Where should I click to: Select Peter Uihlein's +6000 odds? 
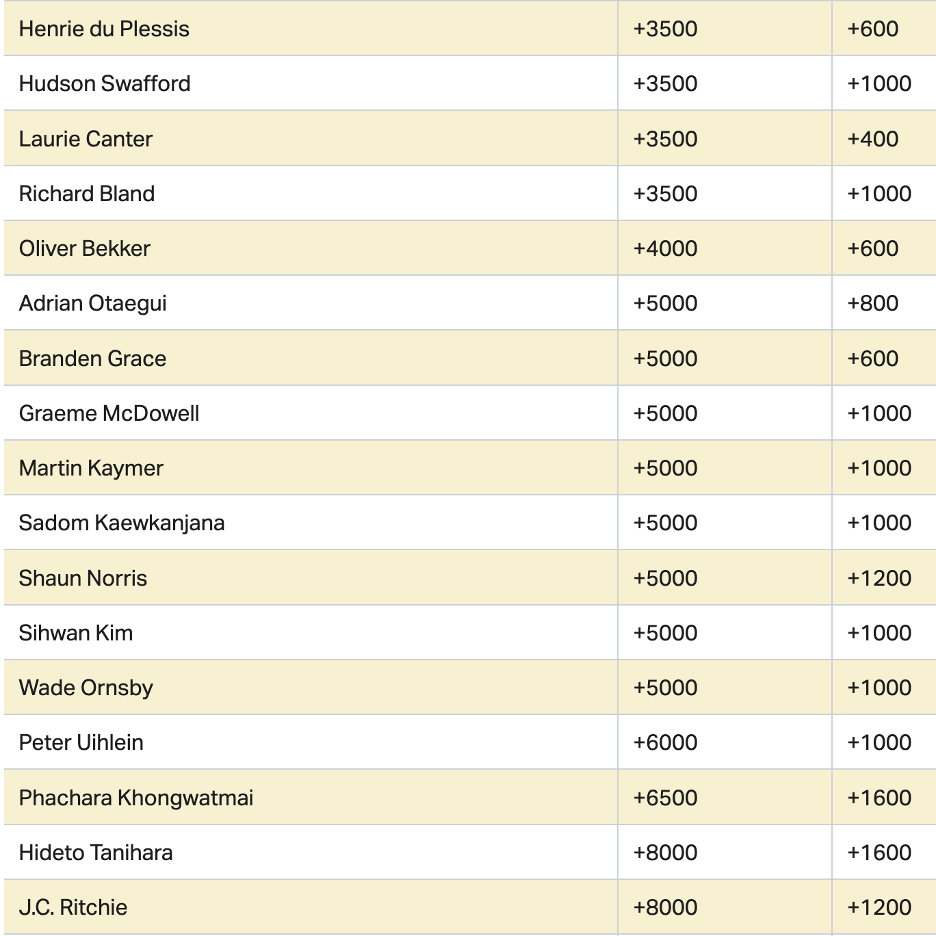tap(665, 742)
